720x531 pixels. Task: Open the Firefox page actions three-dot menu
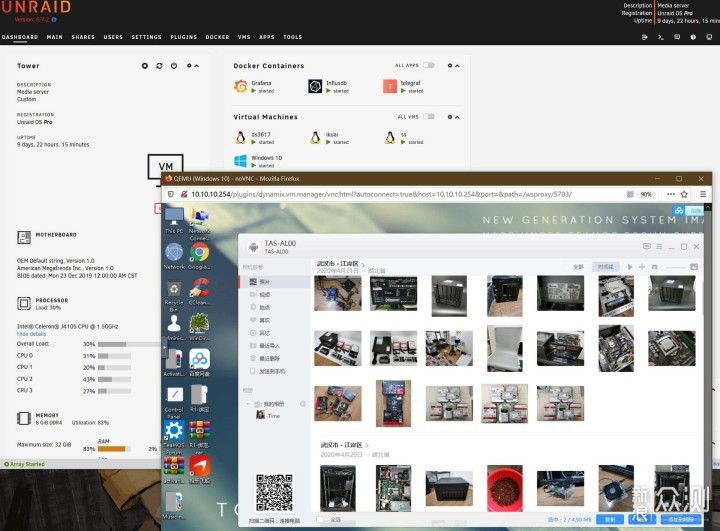coord(670,194)
